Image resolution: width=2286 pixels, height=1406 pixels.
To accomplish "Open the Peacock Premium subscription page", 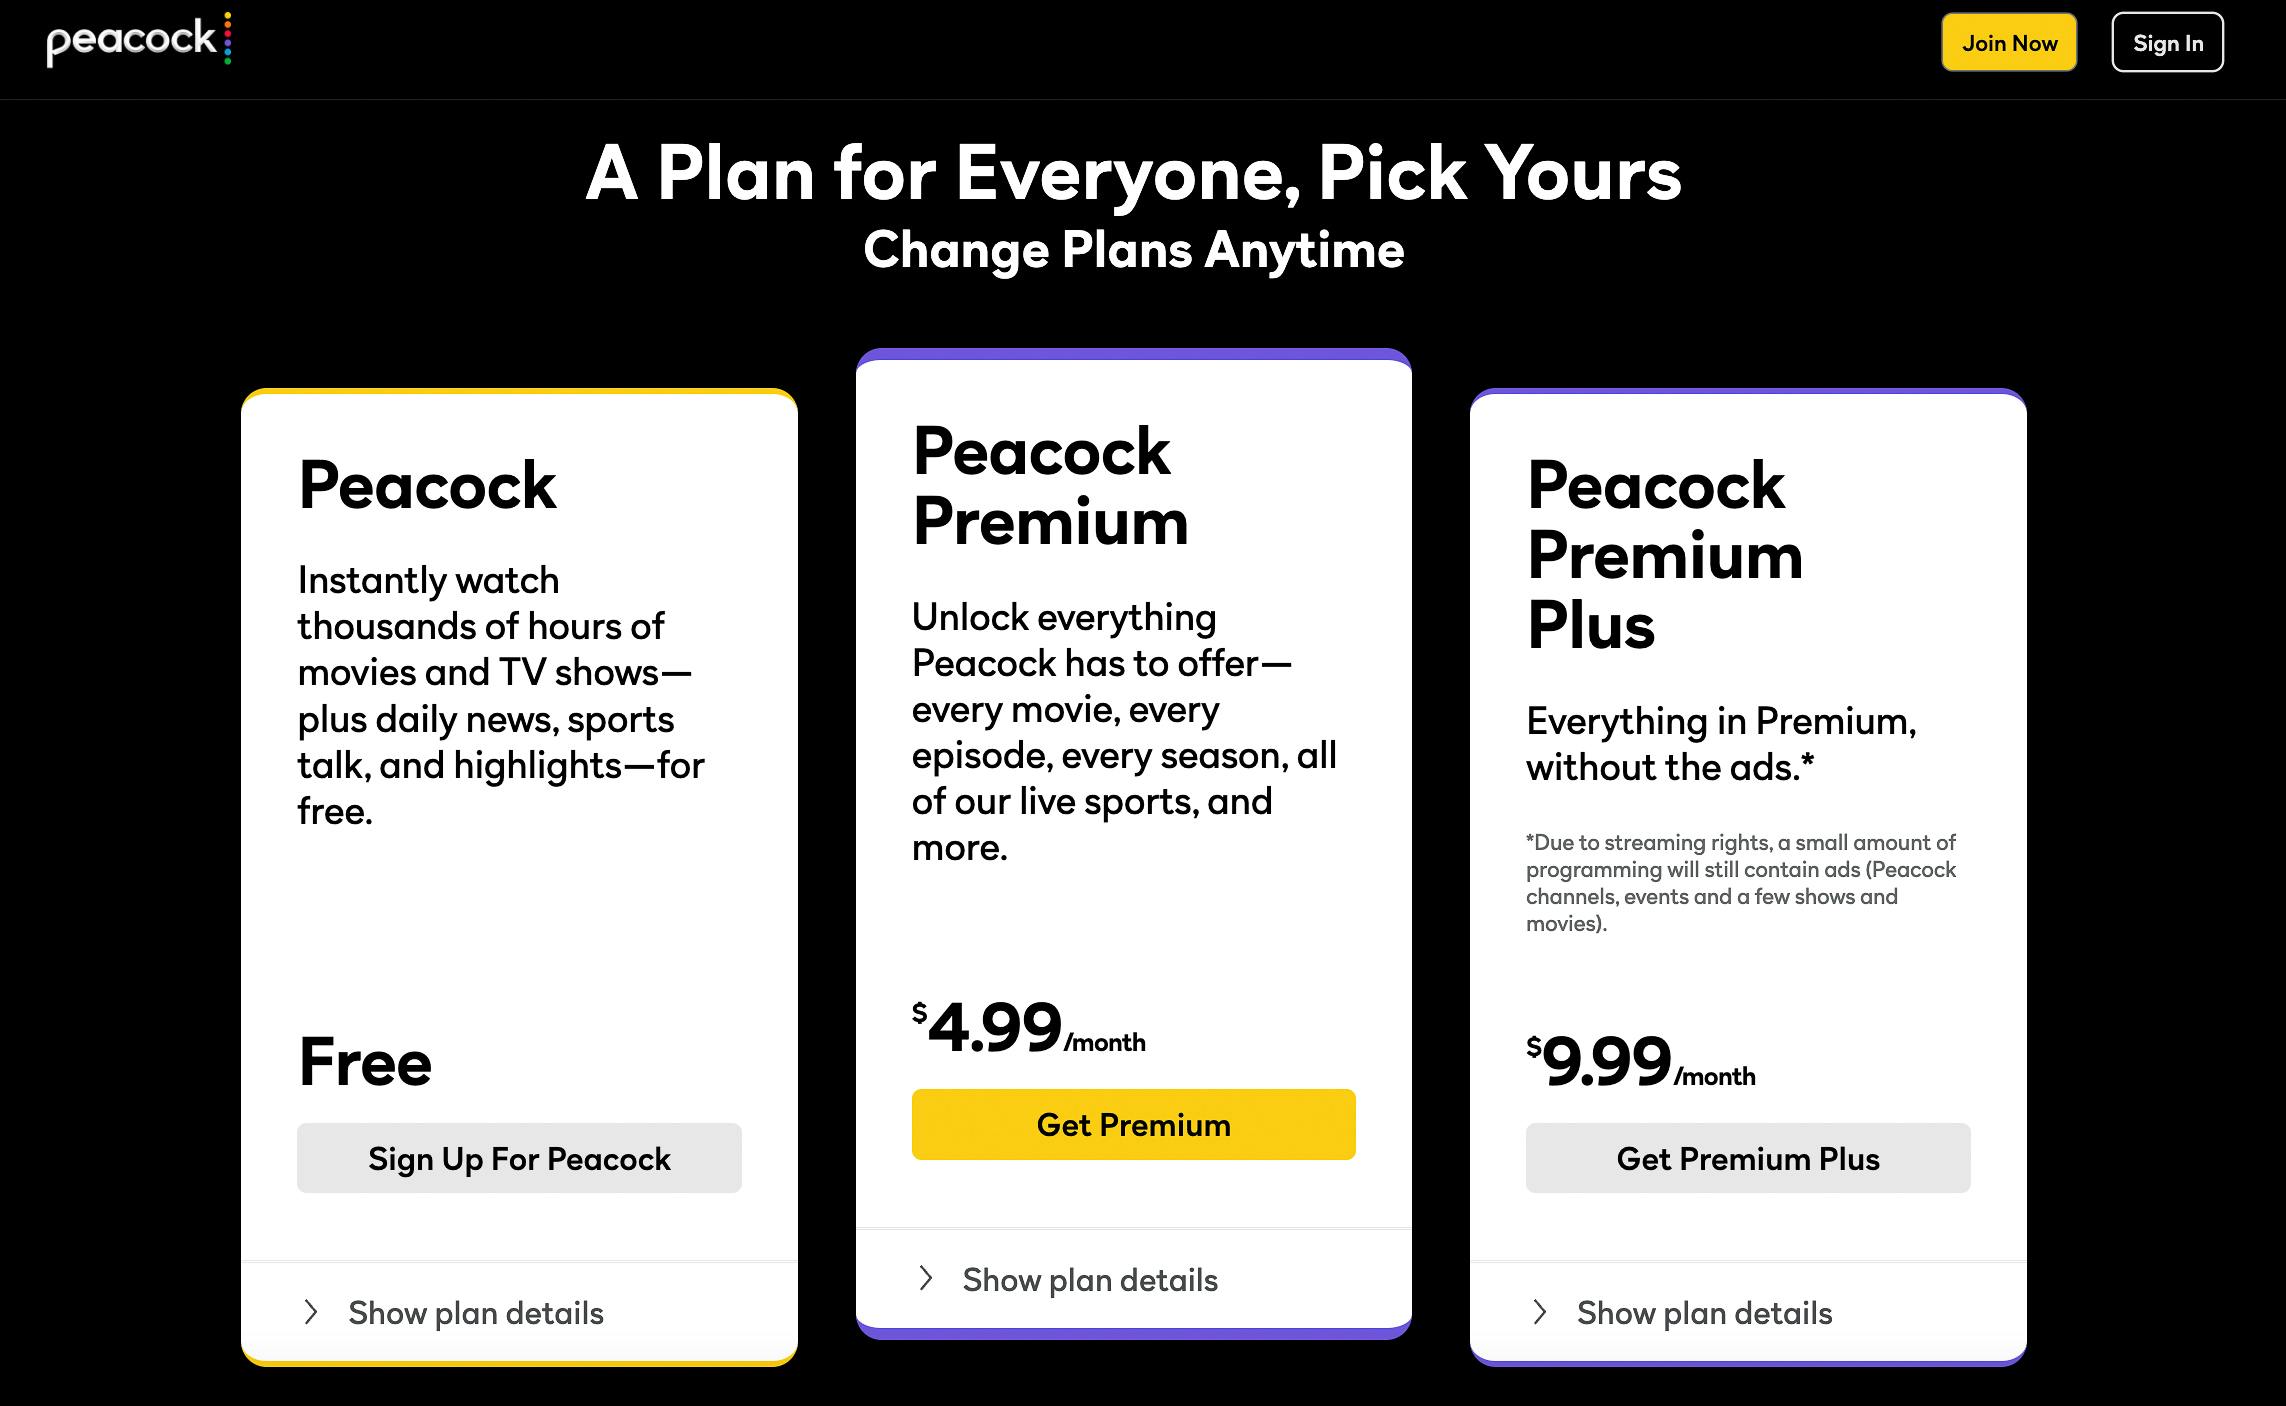I will coord(1133,1123).
